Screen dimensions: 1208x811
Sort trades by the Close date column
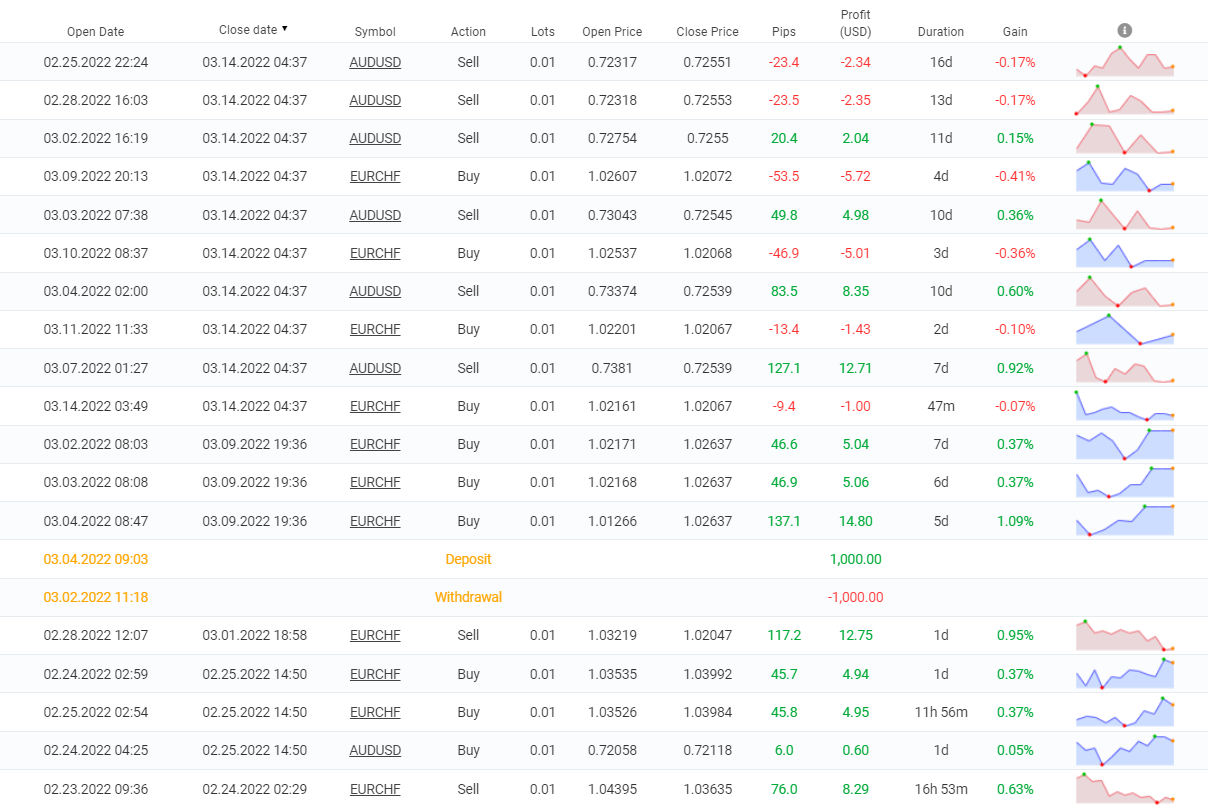(252, 29)
